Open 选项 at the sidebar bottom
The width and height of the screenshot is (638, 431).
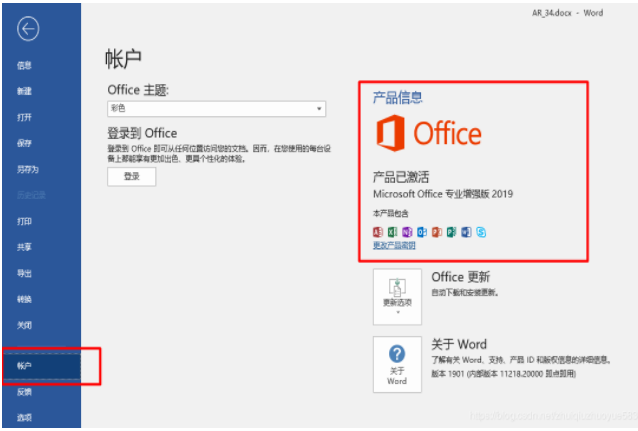click(24, 418)
